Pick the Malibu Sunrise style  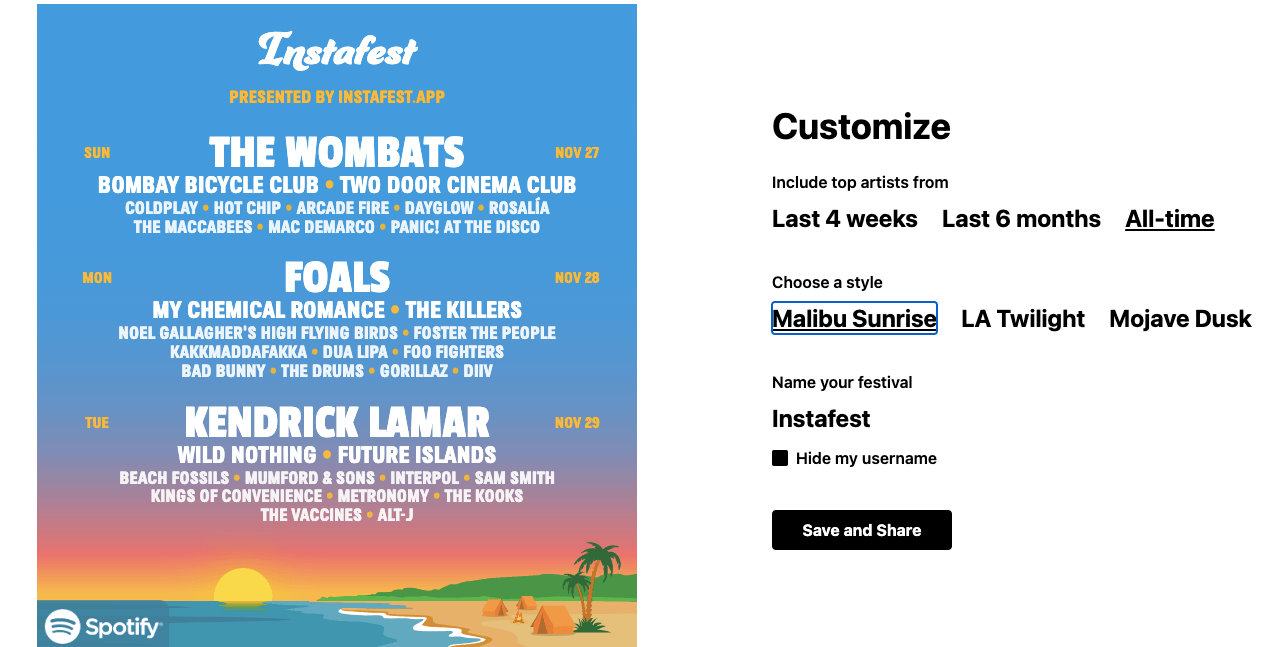[x=854, y=318]
